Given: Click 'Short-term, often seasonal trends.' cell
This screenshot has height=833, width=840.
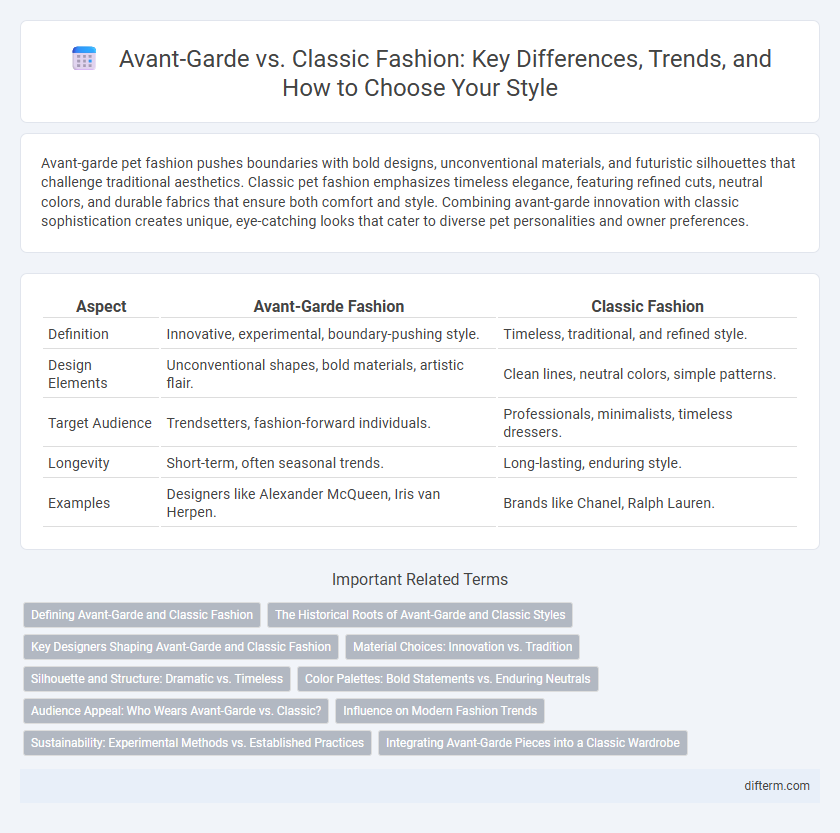Looking at the screenshot, I should (x=328, y=463).
